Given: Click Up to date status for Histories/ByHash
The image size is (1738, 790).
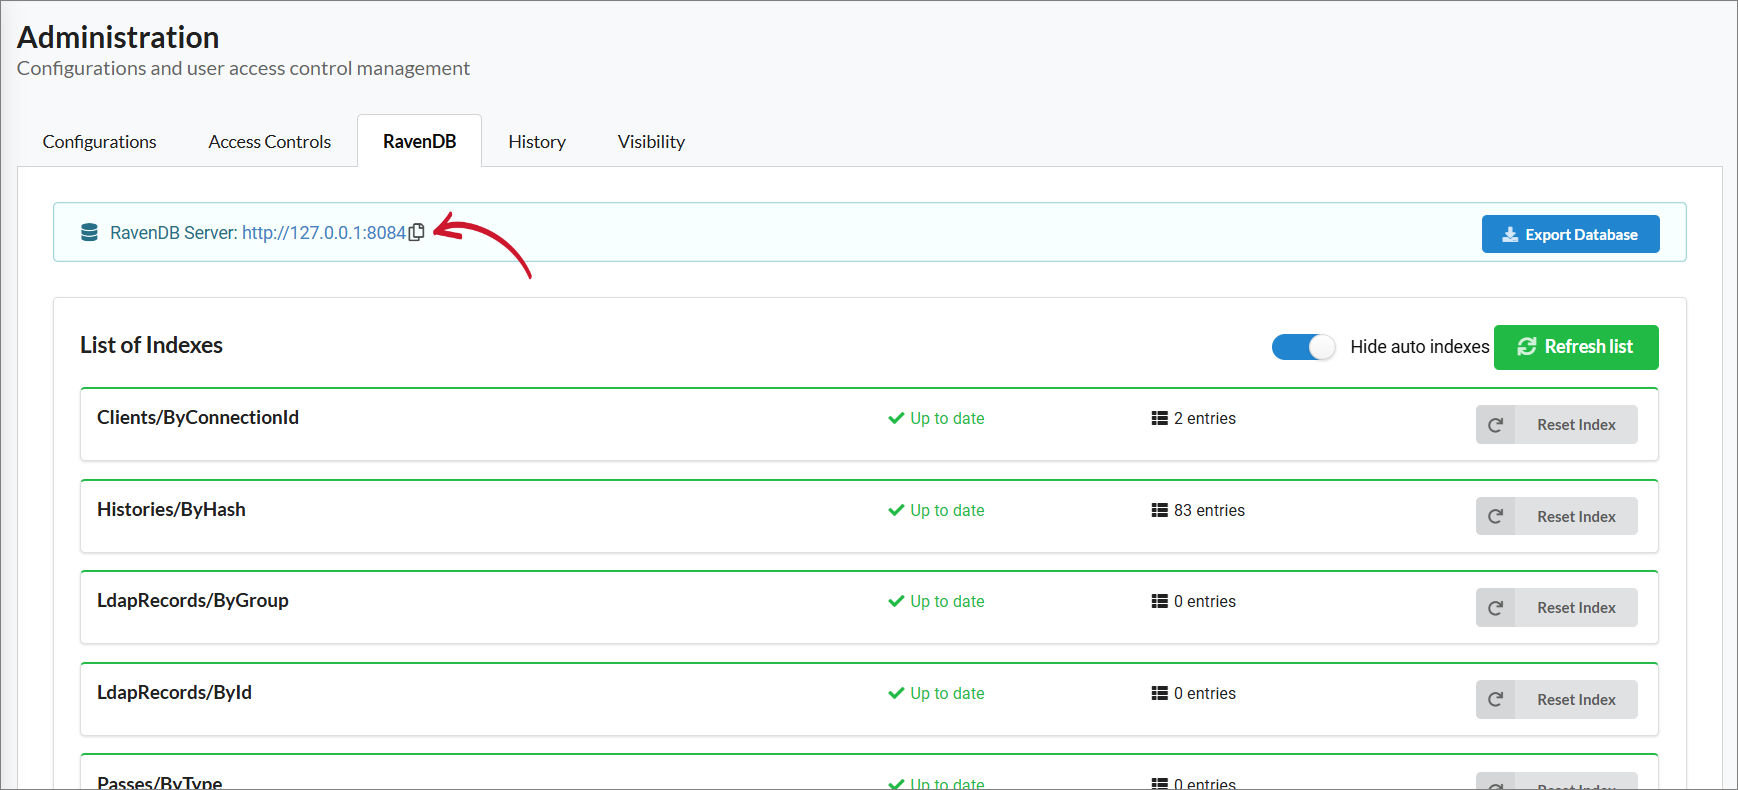Looking at the screenshot, I should 947,510.
